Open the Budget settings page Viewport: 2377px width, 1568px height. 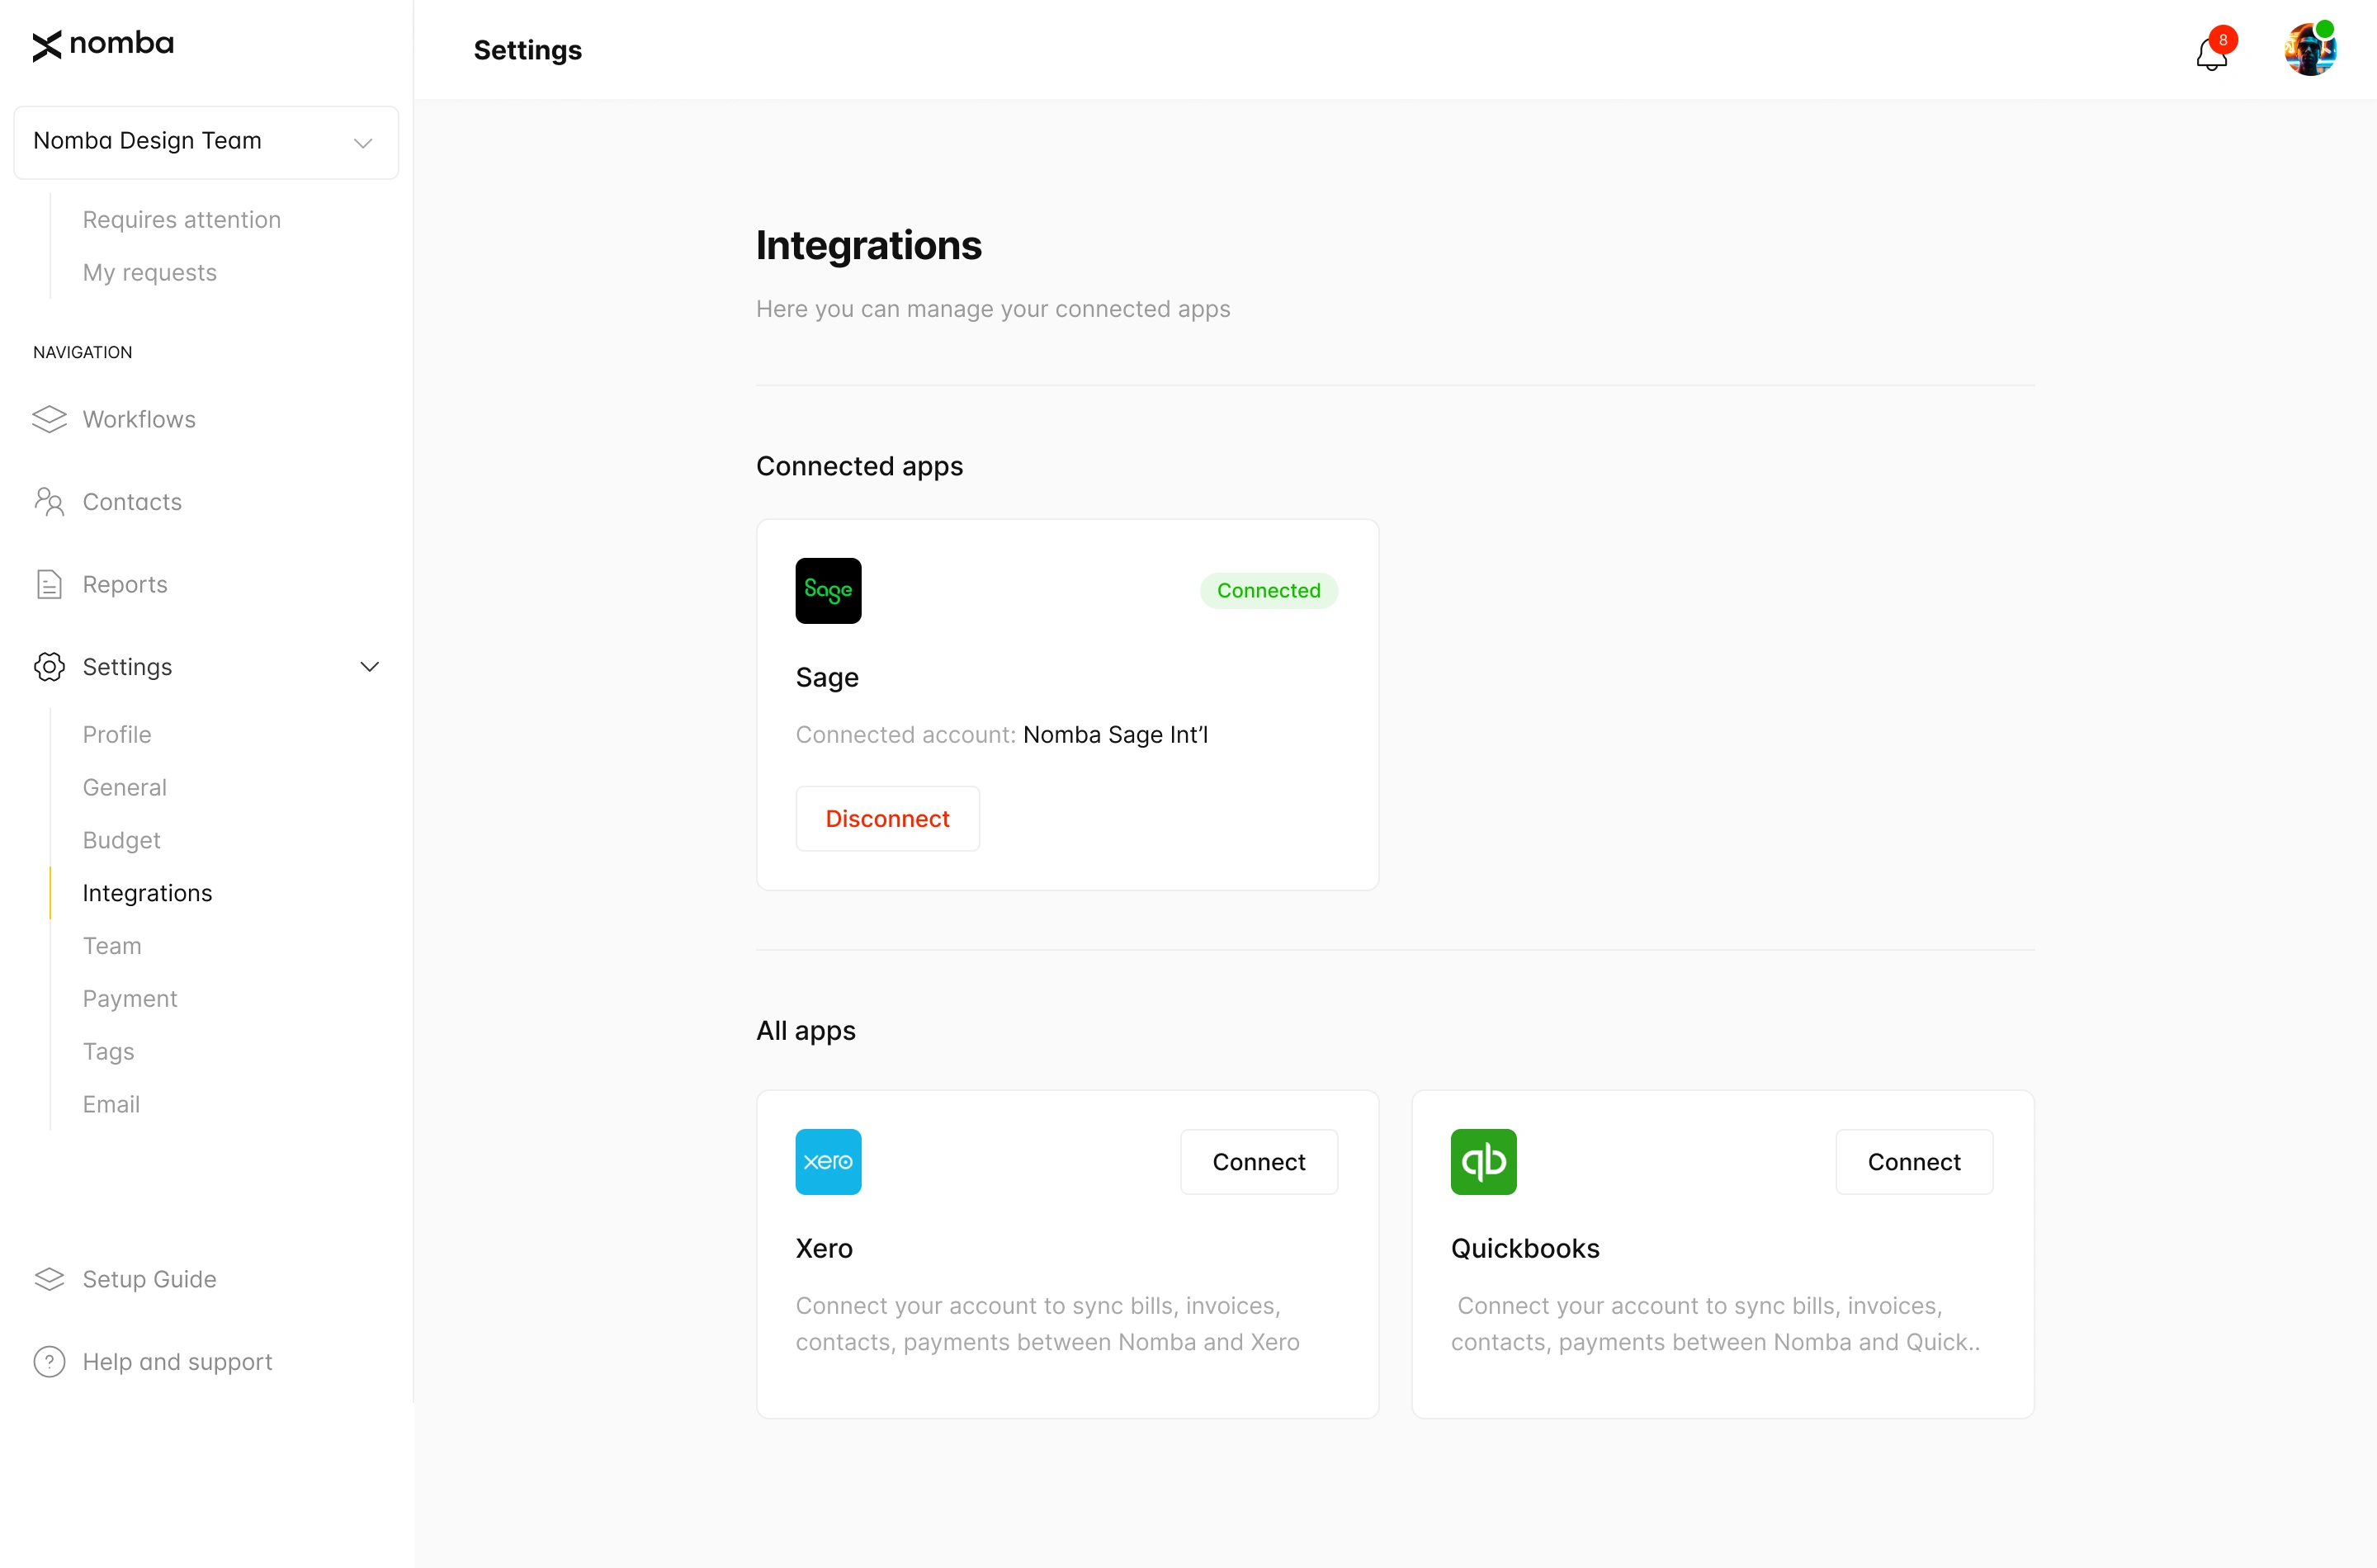click(121, 840)
